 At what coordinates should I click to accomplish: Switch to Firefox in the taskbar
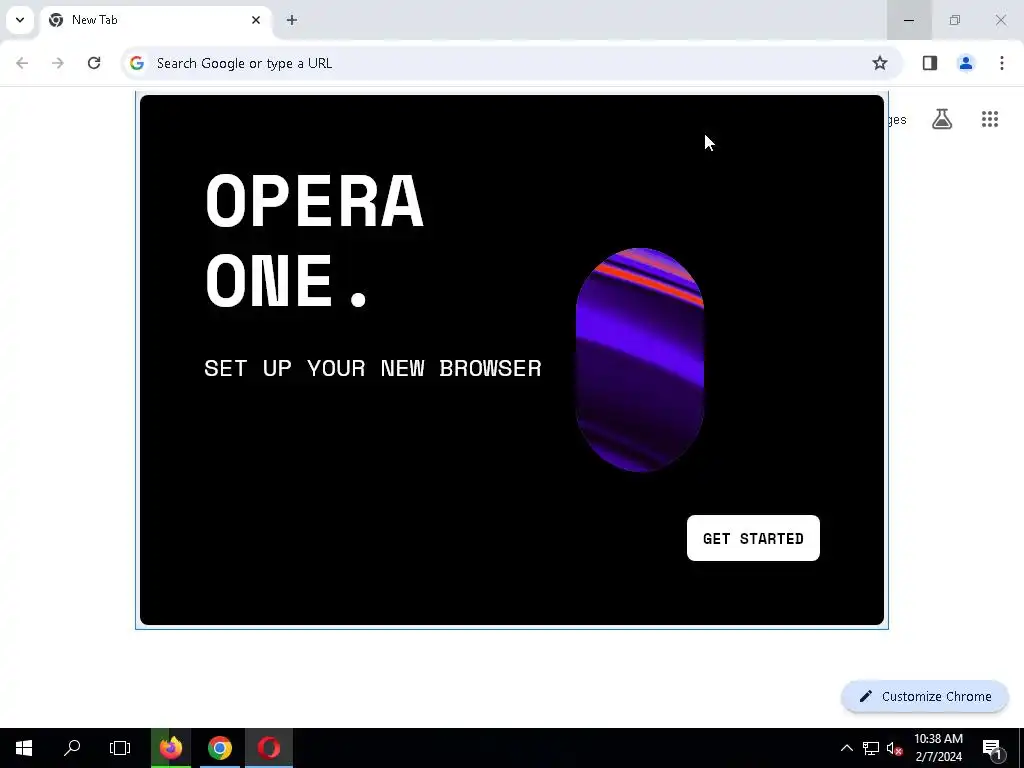click(171, 748)
